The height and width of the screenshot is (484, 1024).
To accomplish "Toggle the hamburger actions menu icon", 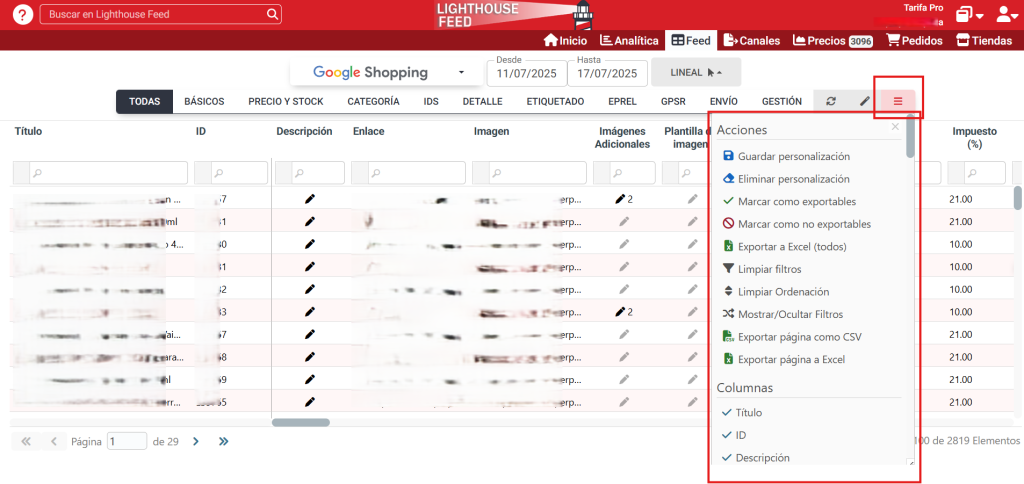I will (898, 101).
